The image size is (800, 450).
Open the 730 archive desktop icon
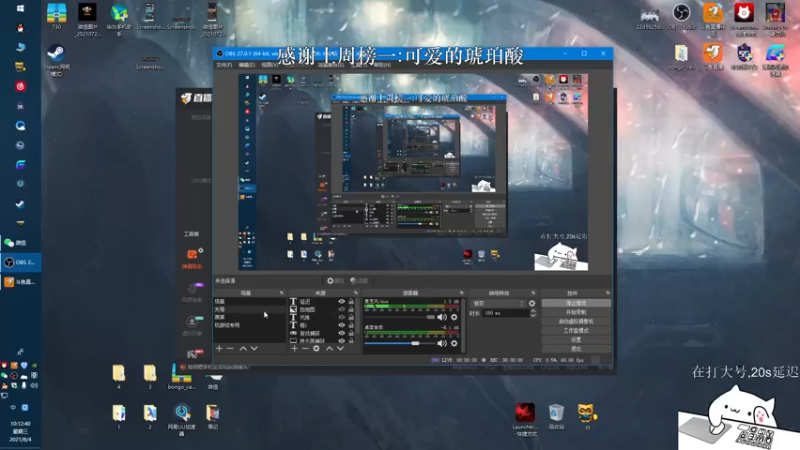pos(56,16)
